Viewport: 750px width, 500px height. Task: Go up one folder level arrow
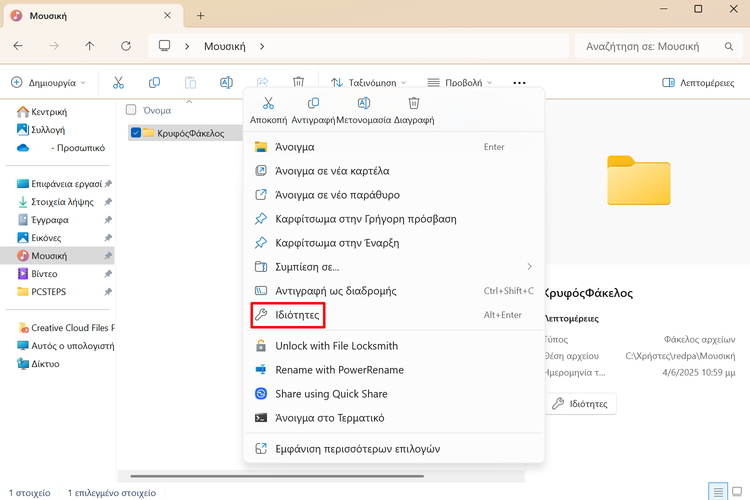tap(89, 46)
